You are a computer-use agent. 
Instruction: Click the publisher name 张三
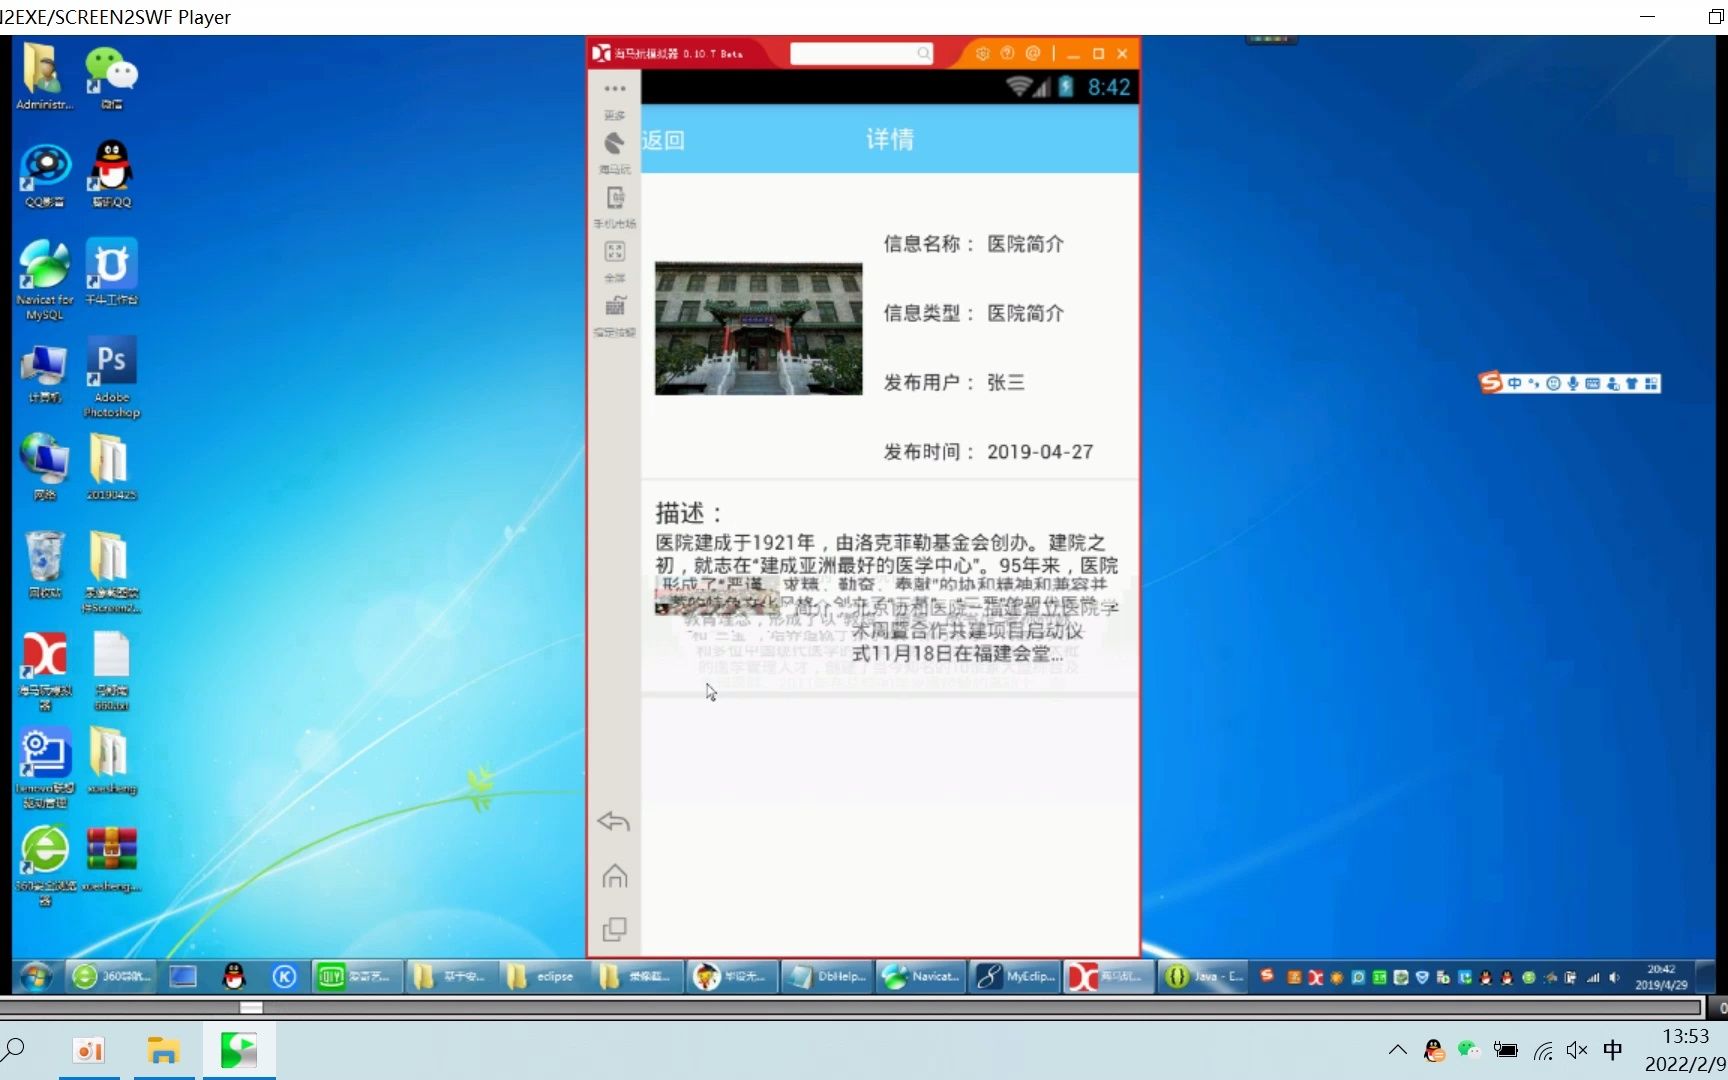[1006, 382]
